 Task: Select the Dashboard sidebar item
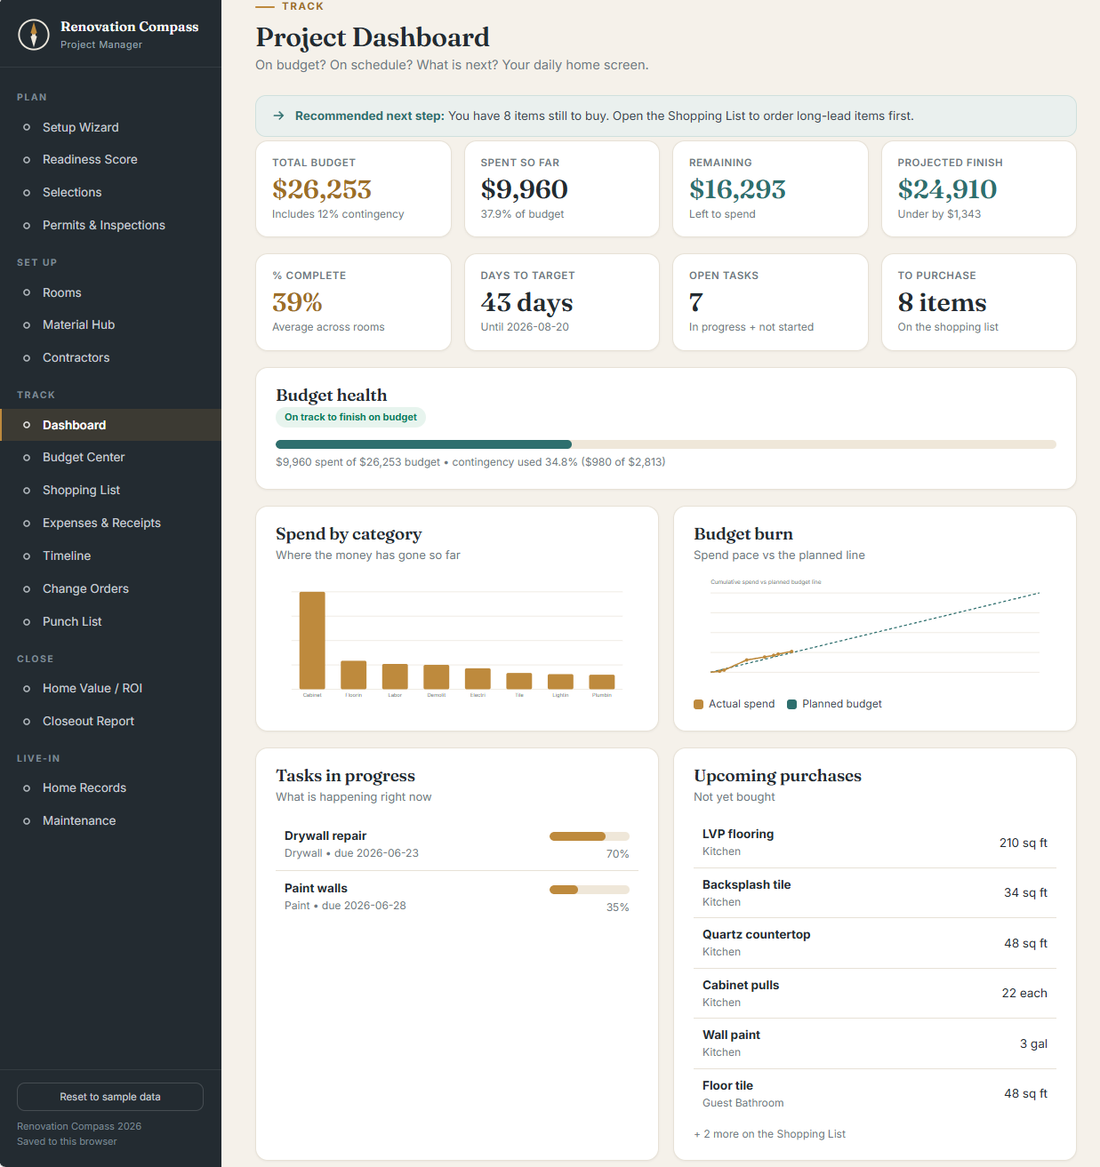tap(110, 425)
